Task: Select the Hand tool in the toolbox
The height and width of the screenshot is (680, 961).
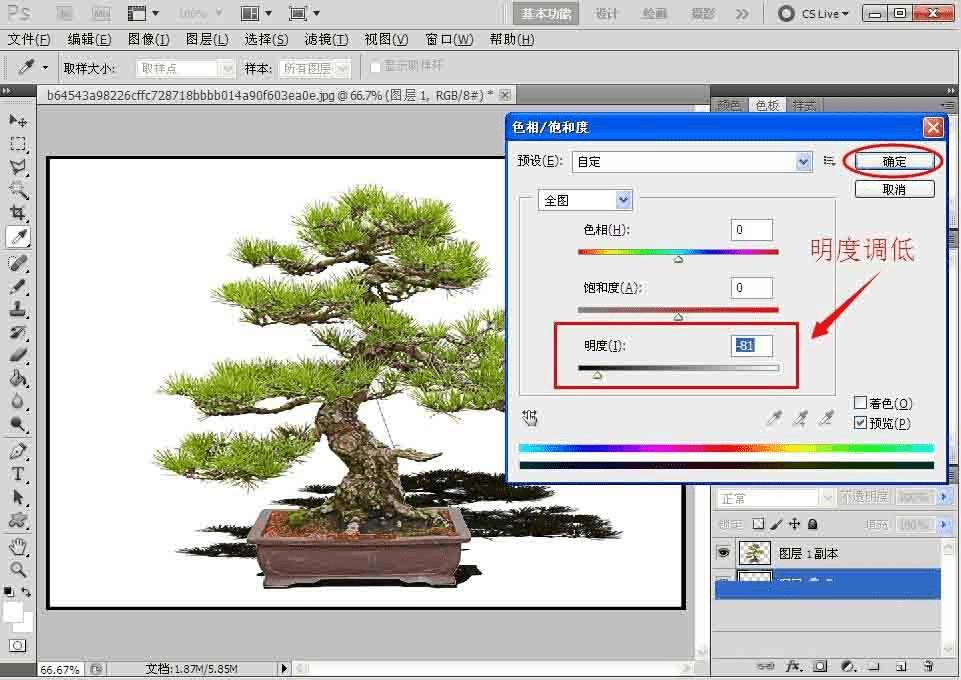Action: click(18, 546)
